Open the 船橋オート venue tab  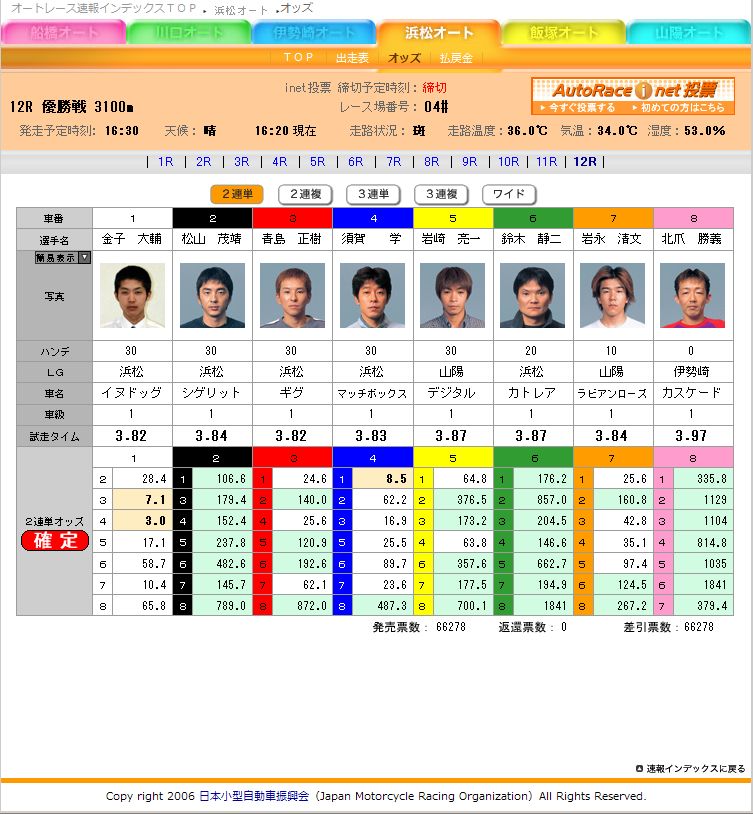[63, 33]
